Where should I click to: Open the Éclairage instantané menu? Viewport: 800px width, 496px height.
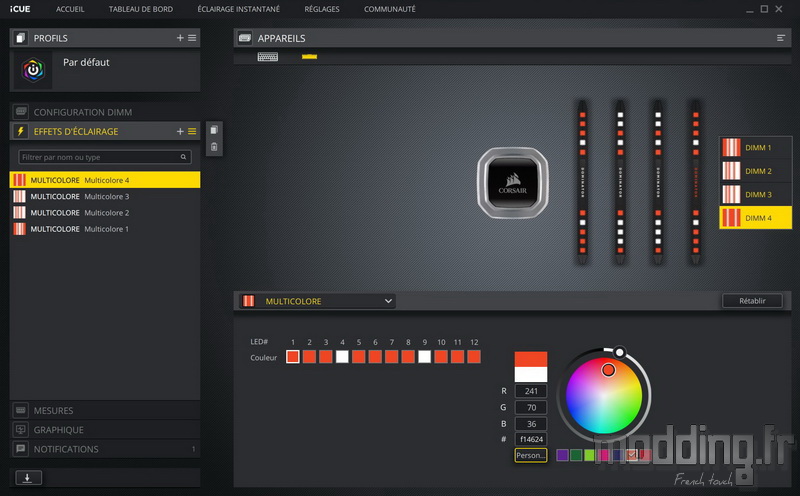coord(238,9)
